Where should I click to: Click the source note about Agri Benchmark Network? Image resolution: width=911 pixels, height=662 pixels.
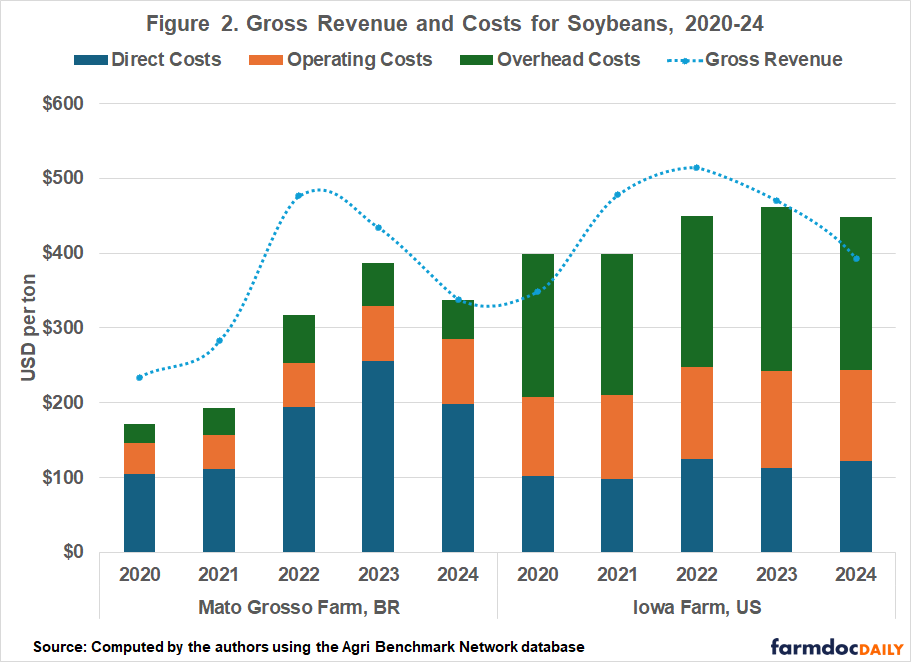point(308,646)
